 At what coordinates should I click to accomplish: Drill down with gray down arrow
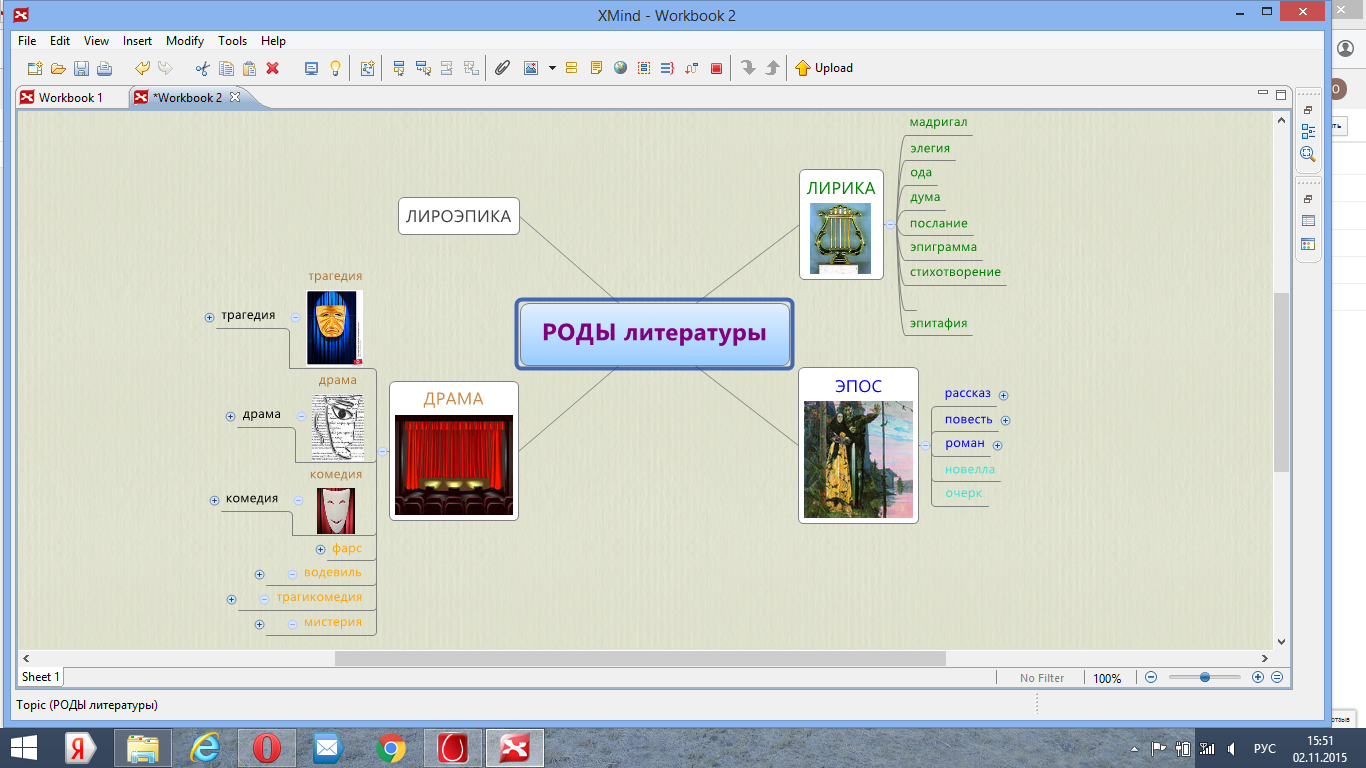(748, 68)
